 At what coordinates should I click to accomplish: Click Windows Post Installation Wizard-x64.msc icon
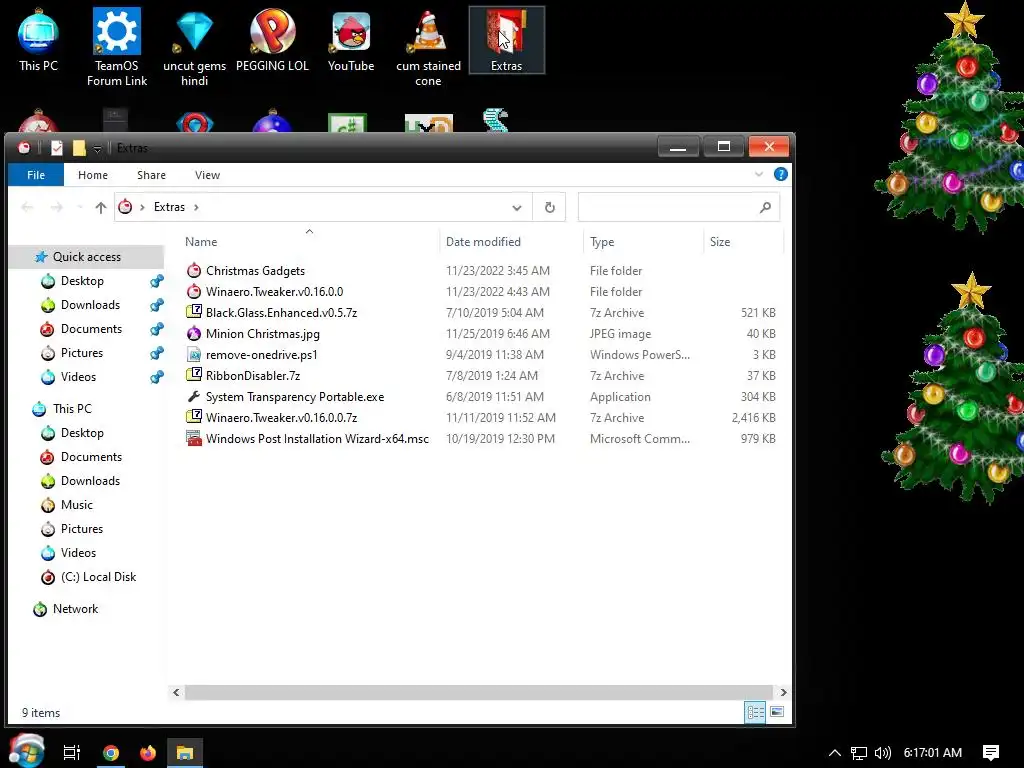click(x=193, y=438)
